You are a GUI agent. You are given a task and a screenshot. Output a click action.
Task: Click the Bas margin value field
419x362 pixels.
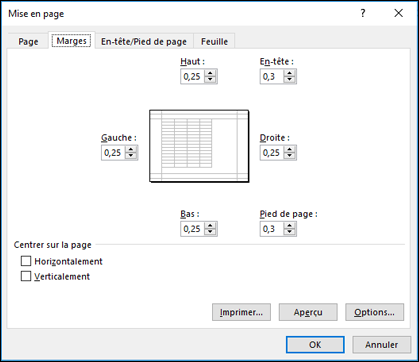click(193, 229)
